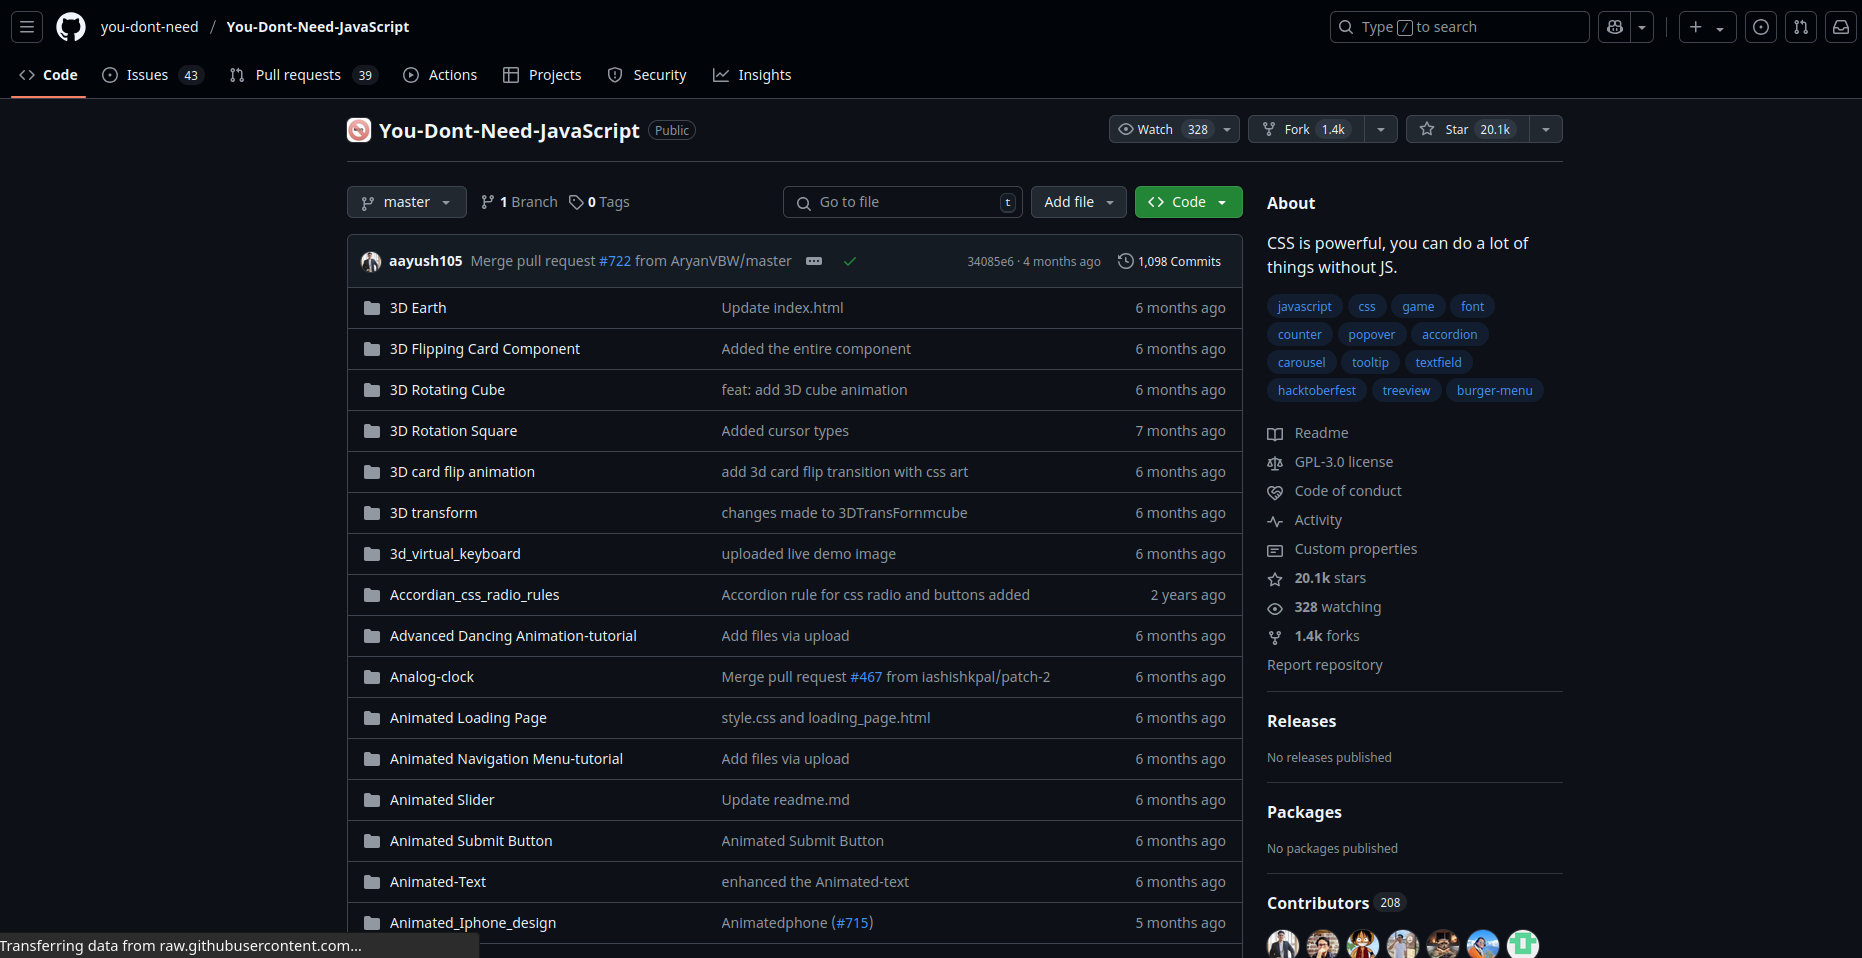1862x958 pixels.
Task: Fork the repository
Action: 1306,129
